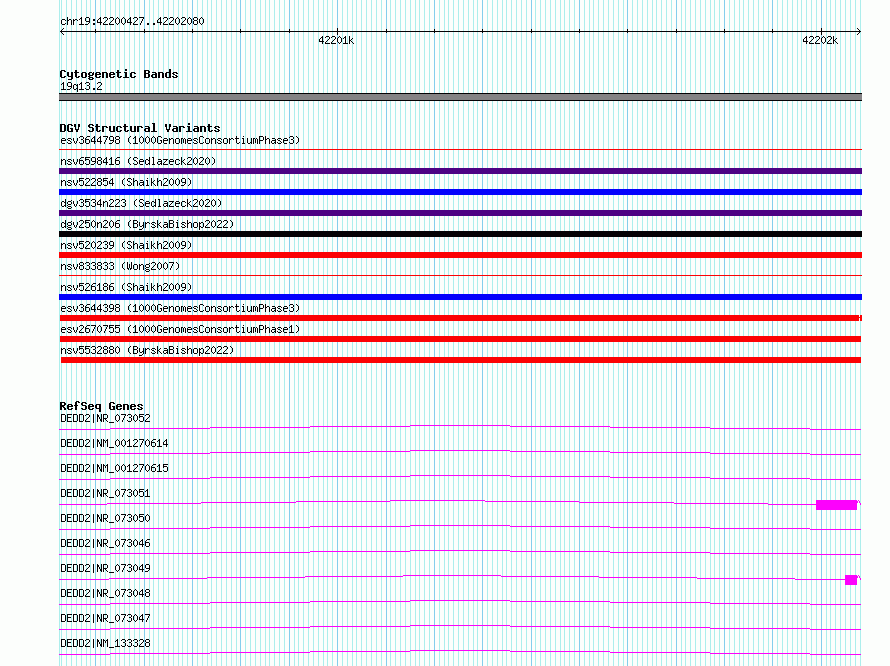Screen dimensions: 890x666
Task: Open transcript DEDD2|NR_073049
Action: pos(105,568)
